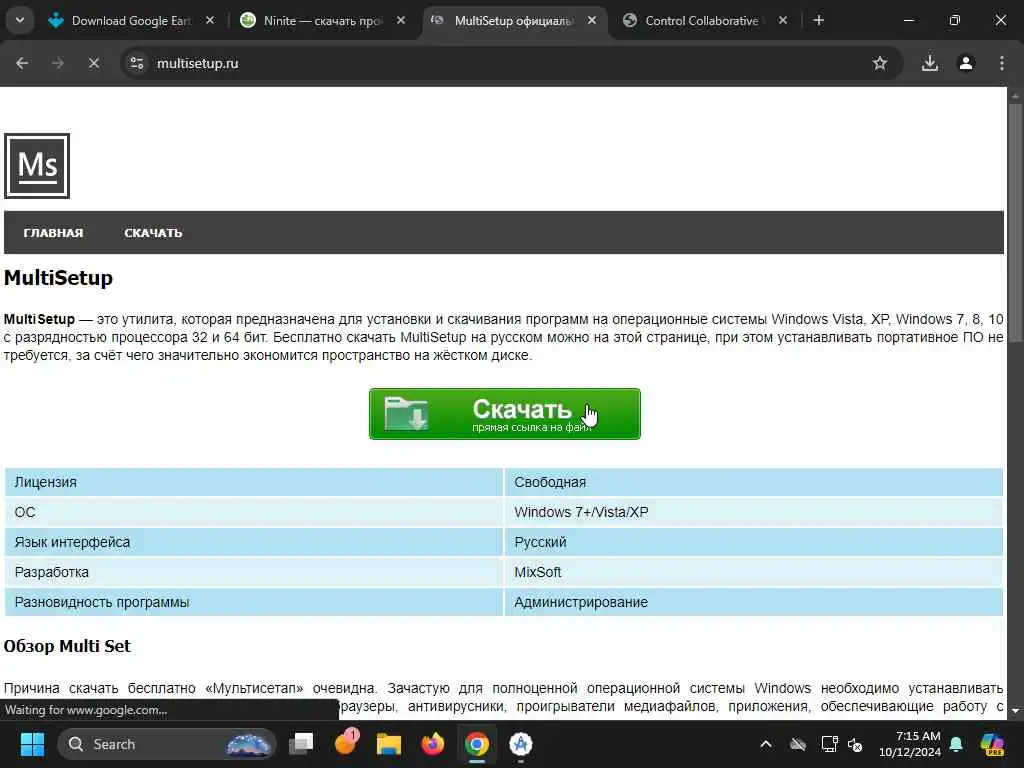Screen dimensions: 1024x768
Task: Close the Download Google Earth tab
Action: click(x=210, y=21)
